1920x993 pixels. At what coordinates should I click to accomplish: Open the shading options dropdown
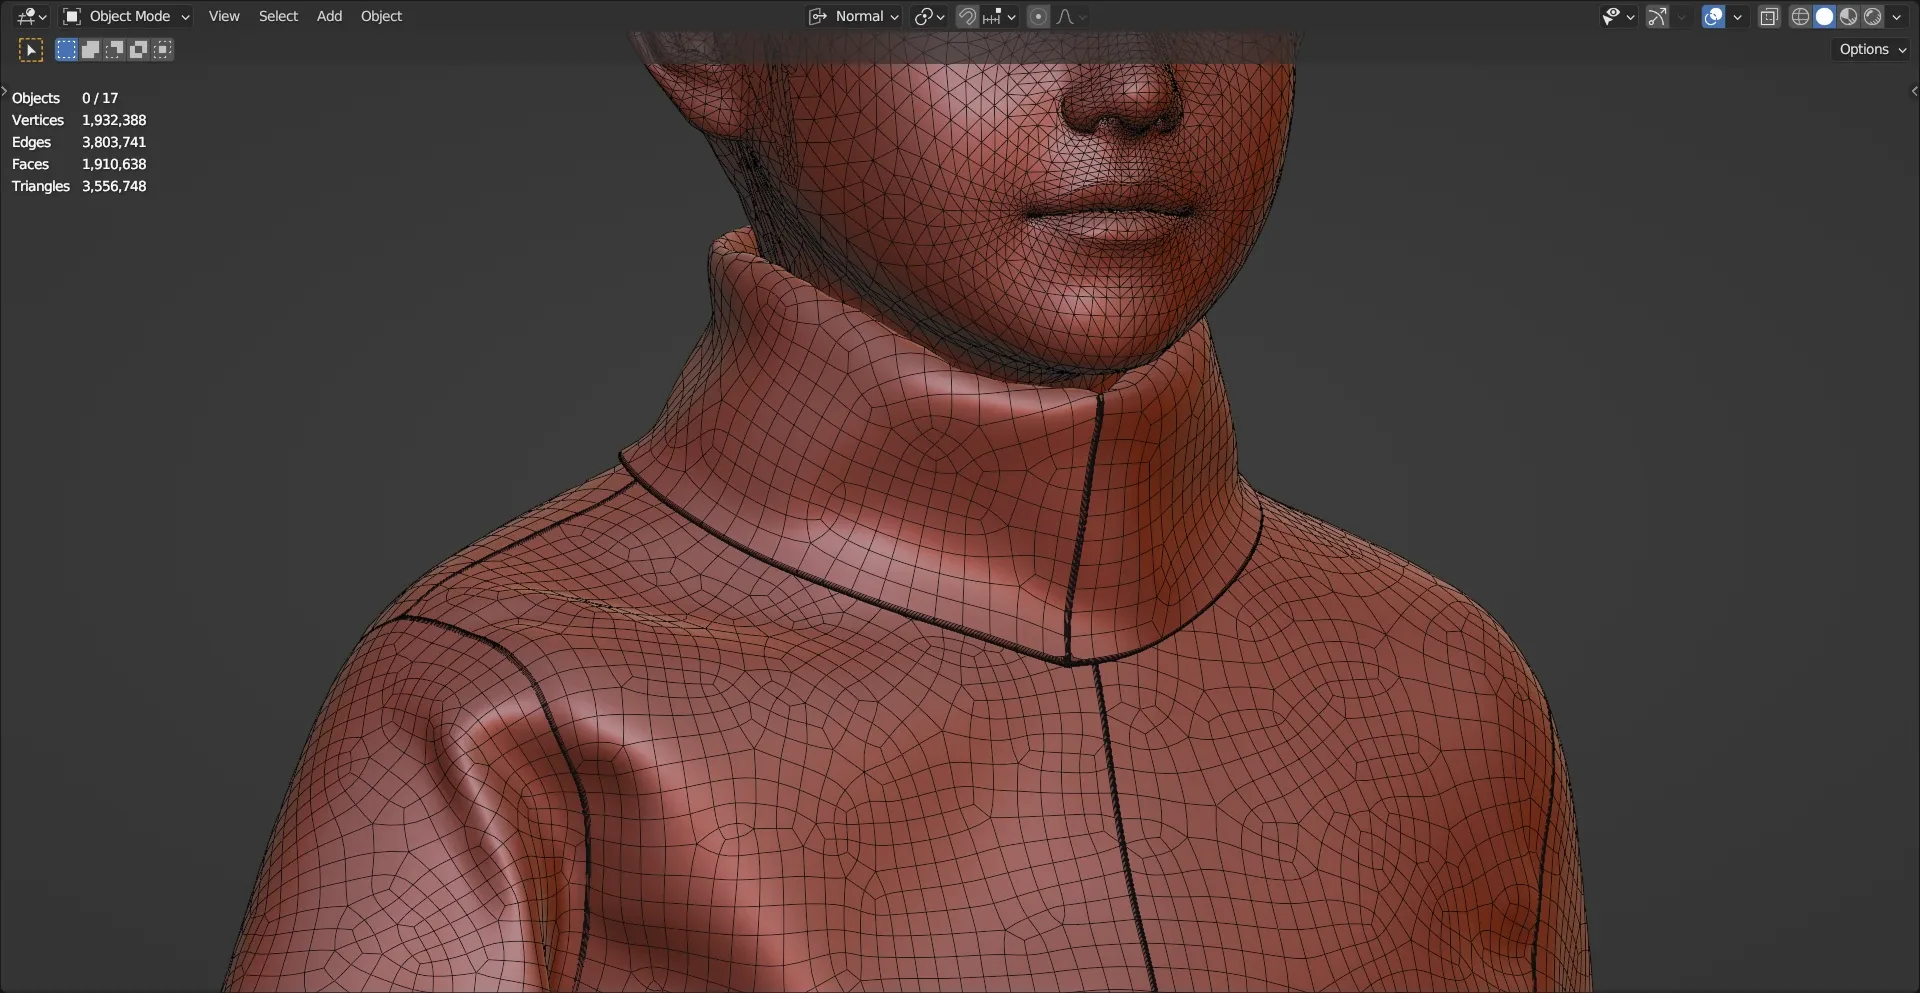(1897, 16)
